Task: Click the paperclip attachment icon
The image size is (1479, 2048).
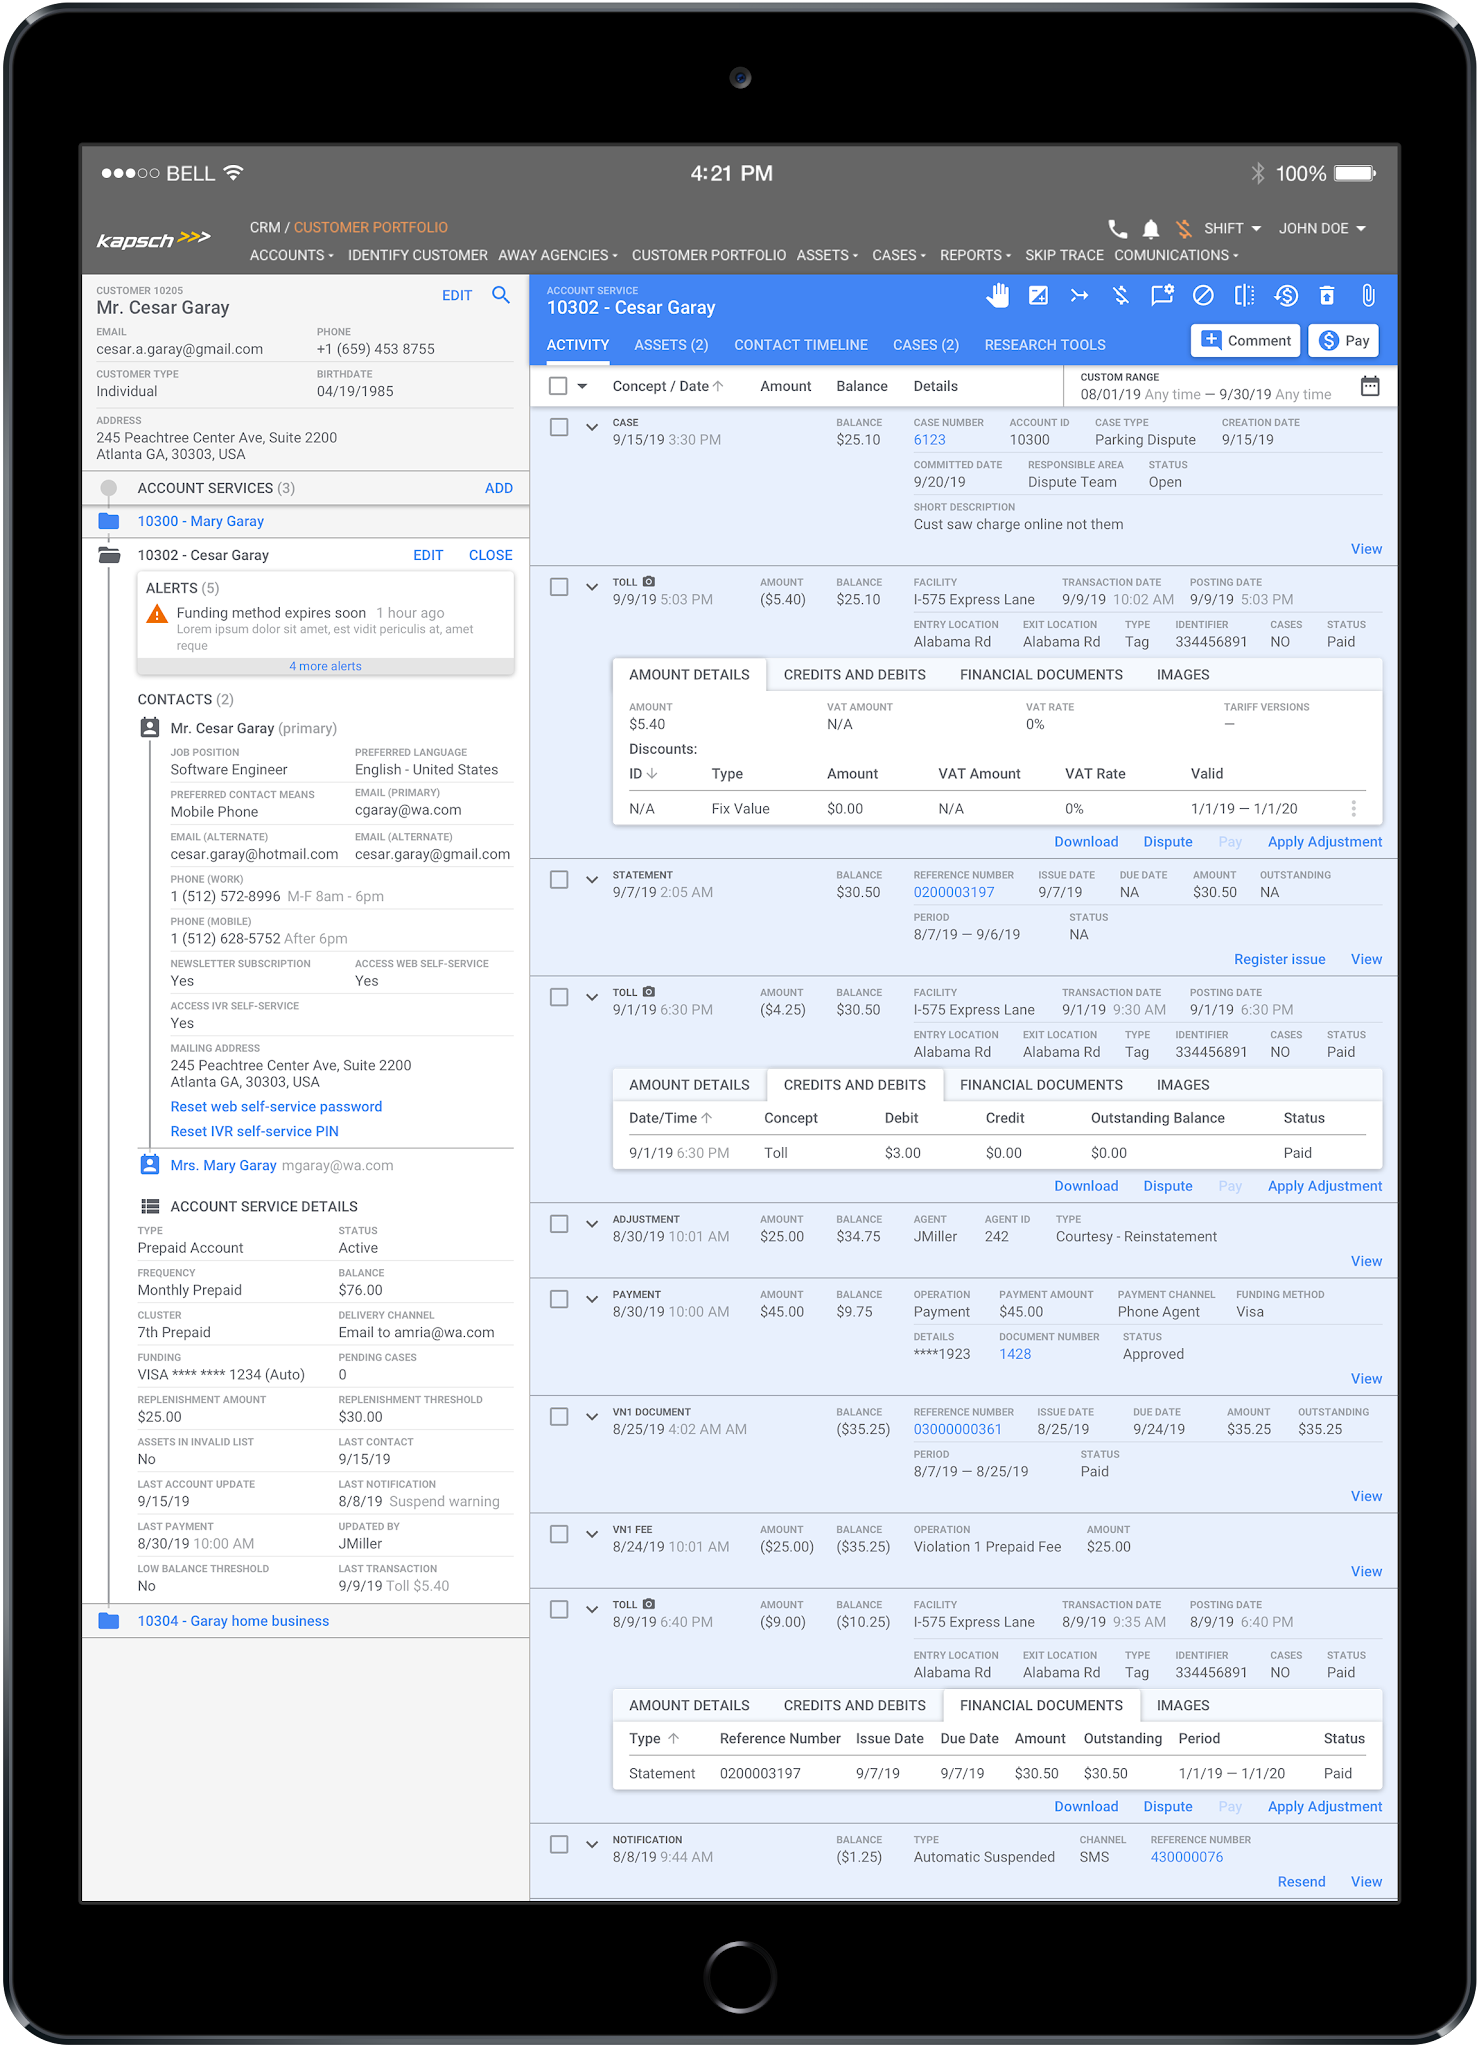Action: point(1368,295)
